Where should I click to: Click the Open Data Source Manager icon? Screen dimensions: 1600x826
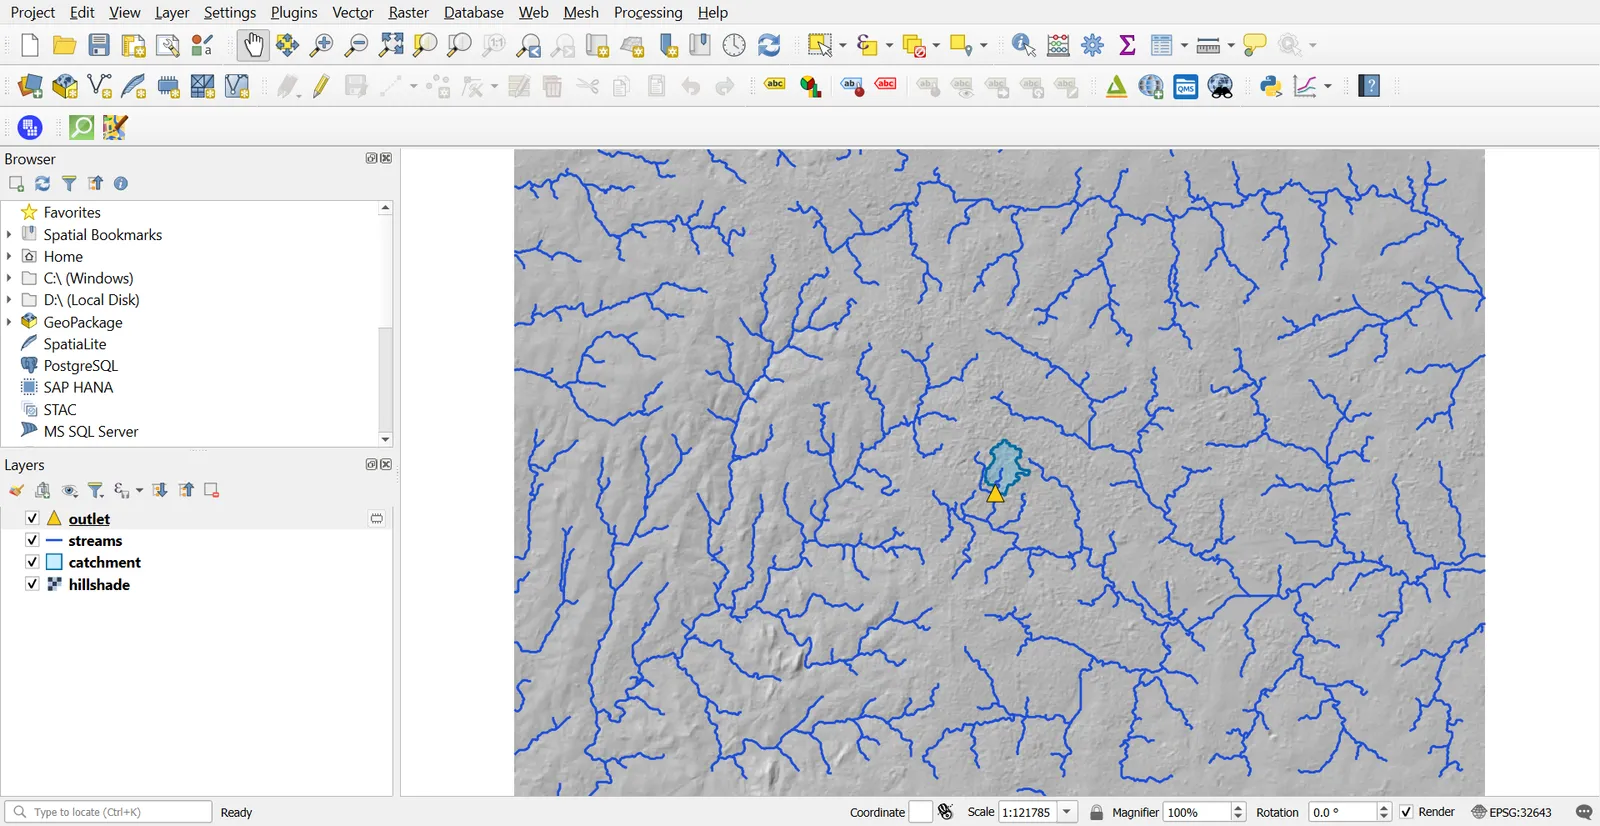point(30,87)
